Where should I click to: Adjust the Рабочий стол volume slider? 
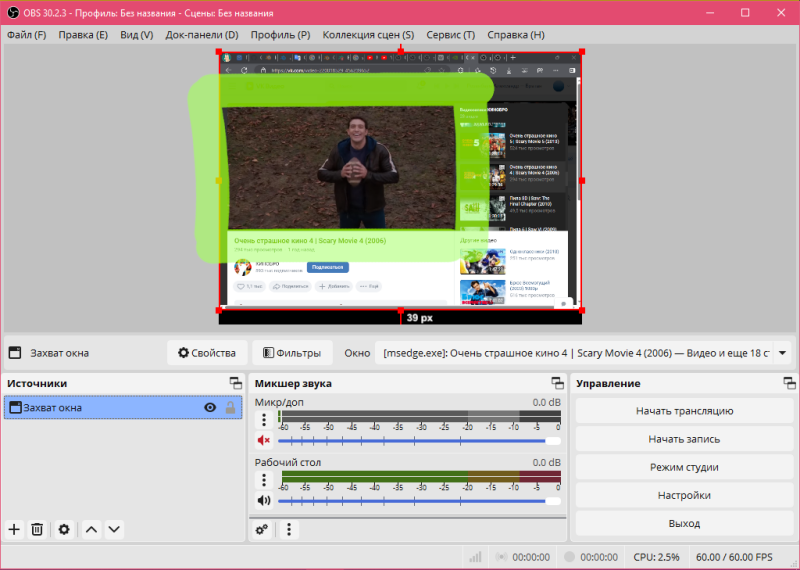(419, 501)
